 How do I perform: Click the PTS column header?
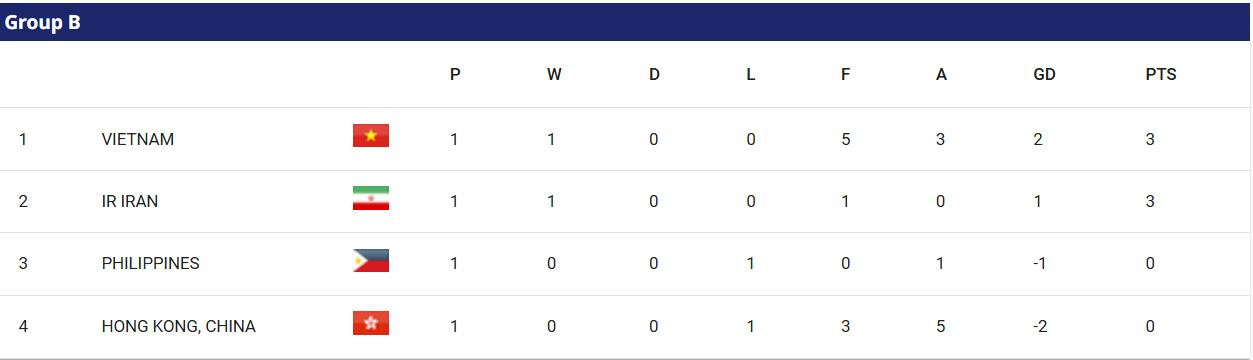point(1161,74)
